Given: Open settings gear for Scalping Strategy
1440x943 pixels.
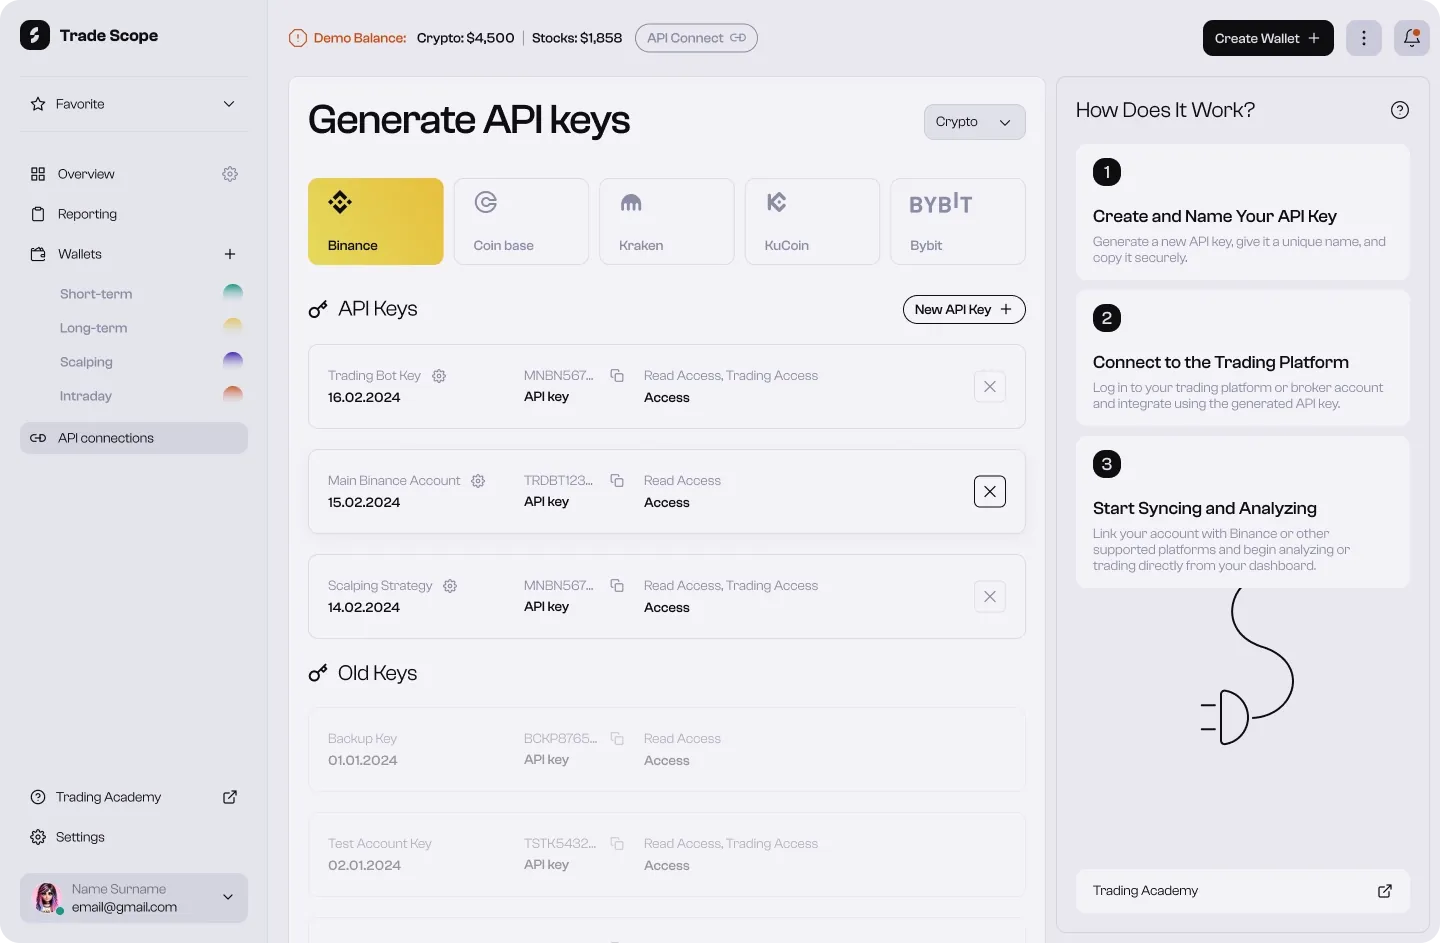Looking at the screenshot, I should [450, 586].
